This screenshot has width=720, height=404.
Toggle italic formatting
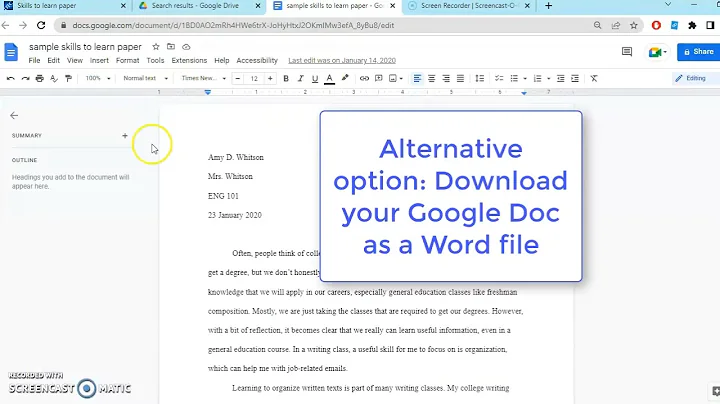point(300,79)
